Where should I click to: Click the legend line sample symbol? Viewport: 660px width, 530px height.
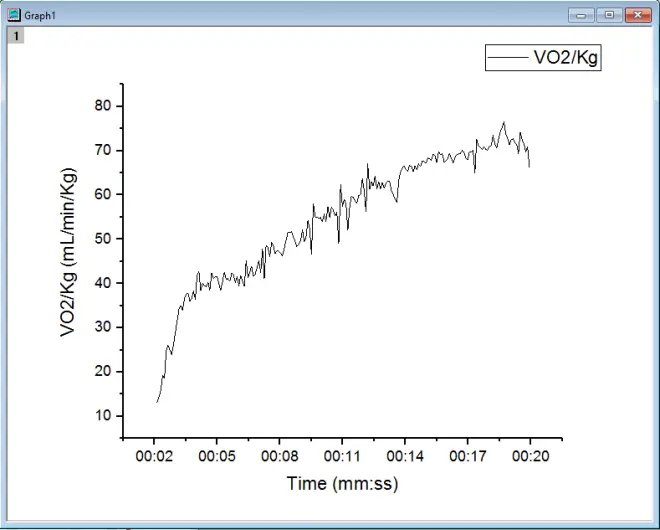(x=508, y=57)
